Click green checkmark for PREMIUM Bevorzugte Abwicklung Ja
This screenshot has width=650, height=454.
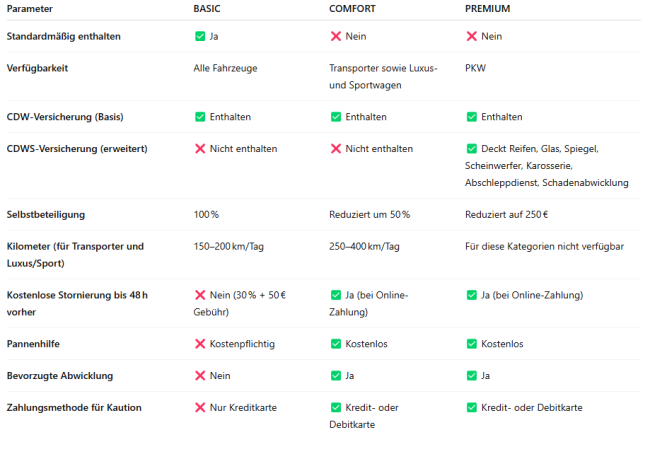(471, 376)
